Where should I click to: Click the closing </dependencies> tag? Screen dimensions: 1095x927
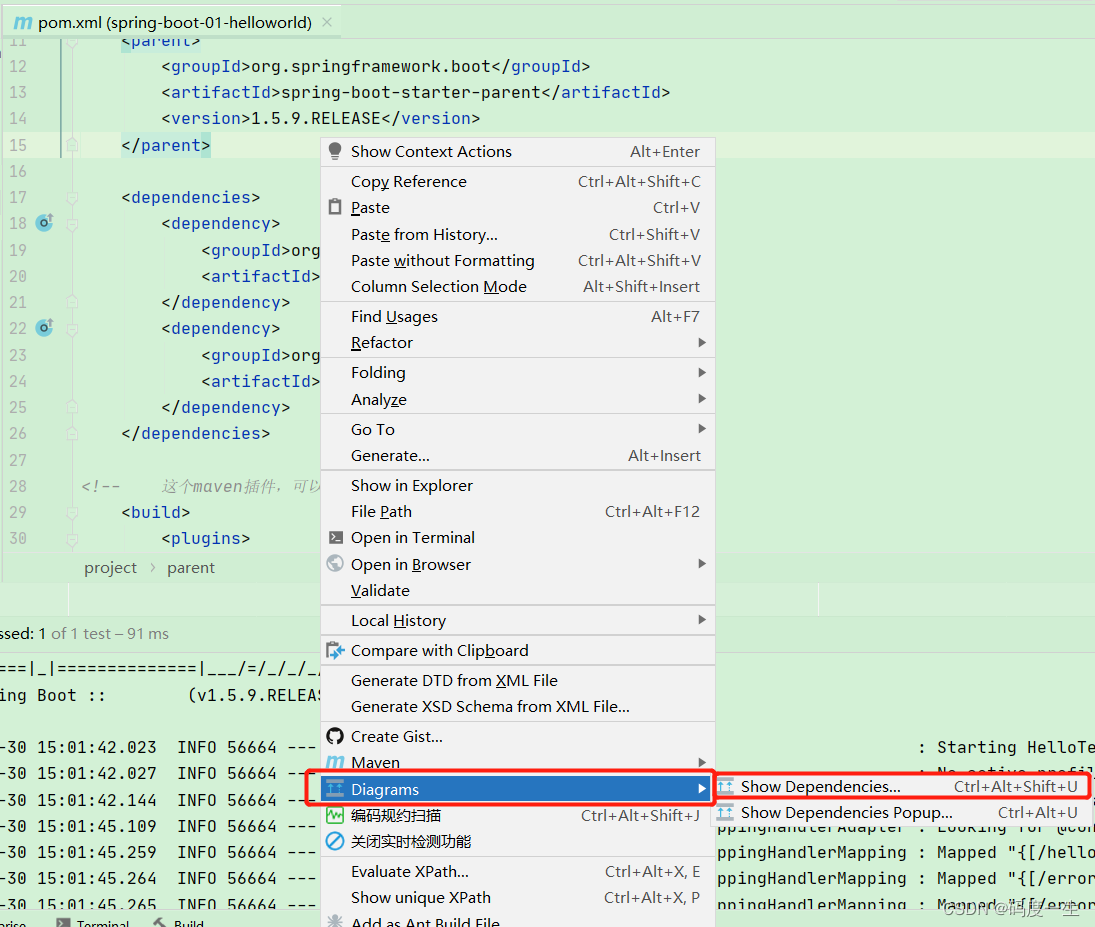[x=196, y=433]
